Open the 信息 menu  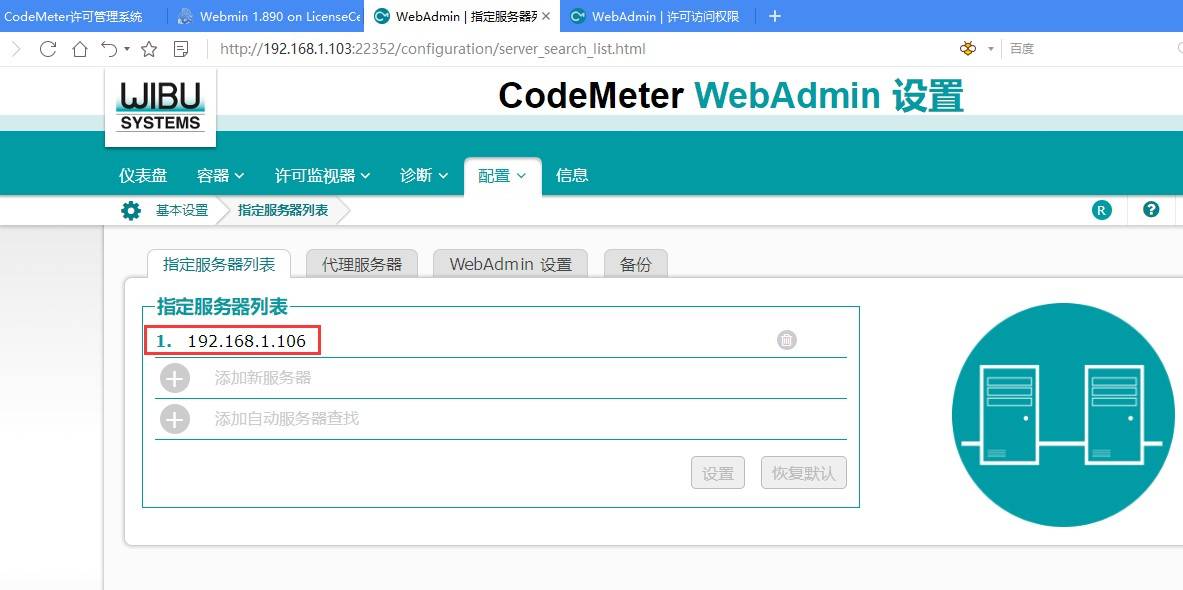pos(572,176)
